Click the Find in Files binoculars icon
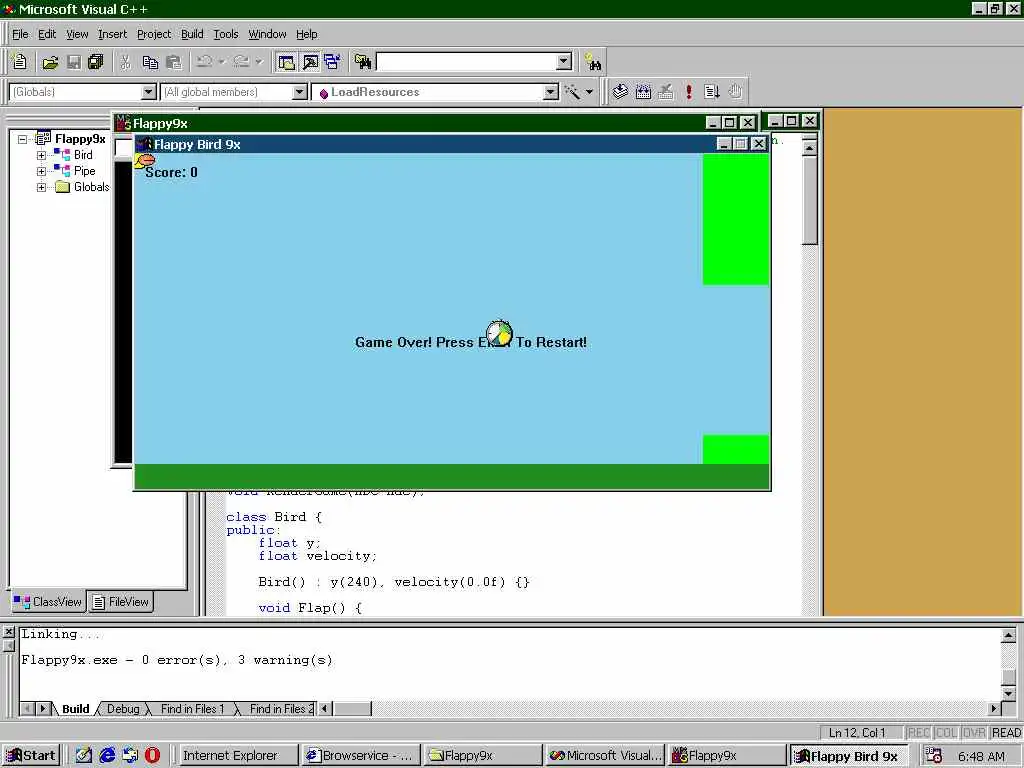The height and width of the screenshot is (768, 1024). (363, 62)
